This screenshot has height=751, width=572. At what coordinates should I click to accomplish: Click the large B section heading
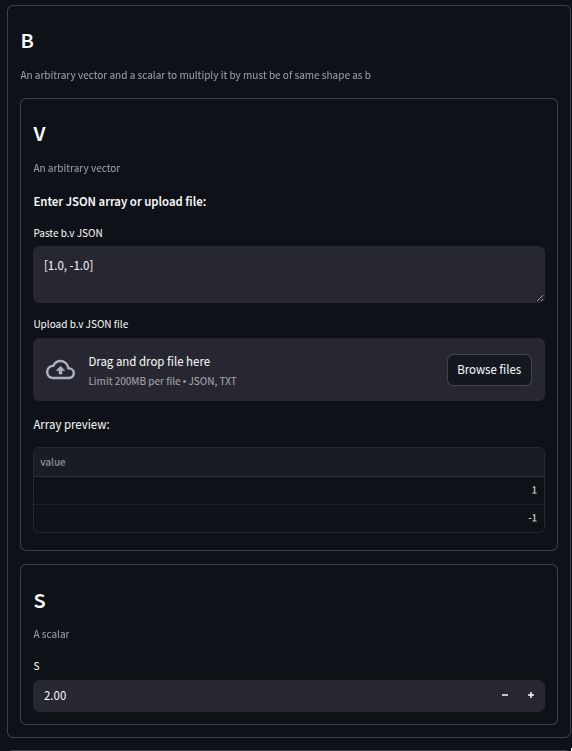[x=27, y=41]
